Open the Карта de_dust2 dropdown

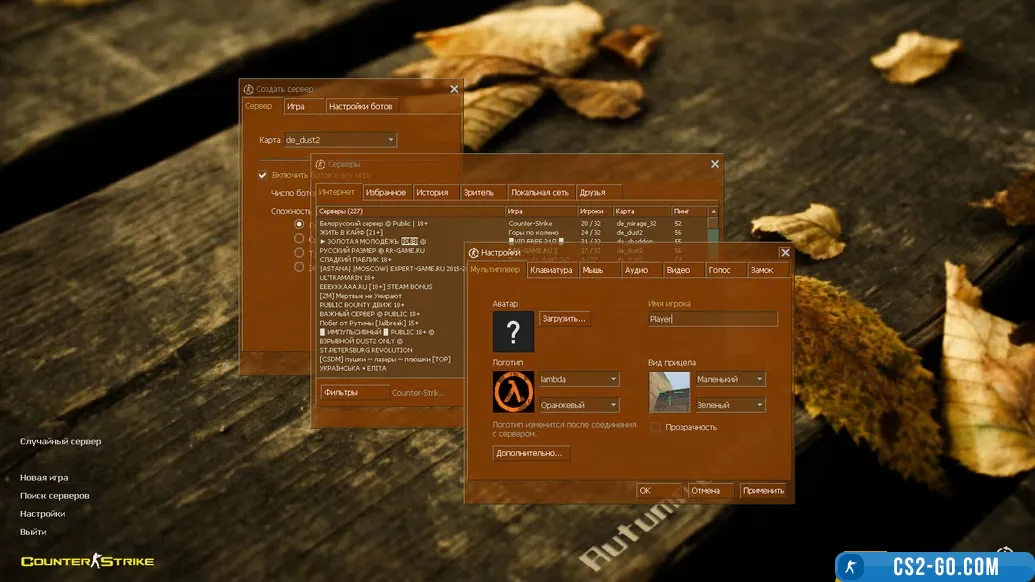tap(390, 140)
